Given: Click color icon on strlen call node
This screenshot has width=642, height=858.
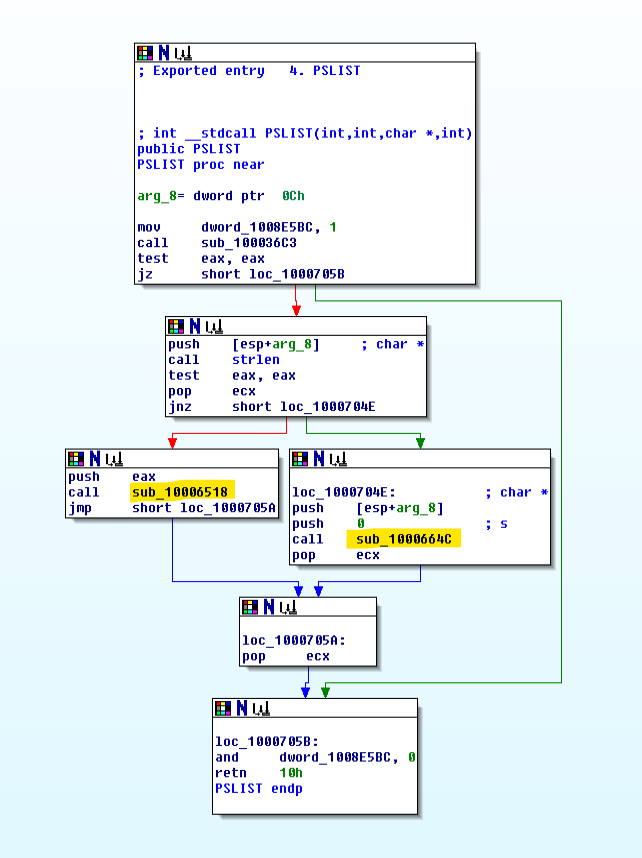Looking at the screenshot, I should pyautogui.click(x=176, y=327).
